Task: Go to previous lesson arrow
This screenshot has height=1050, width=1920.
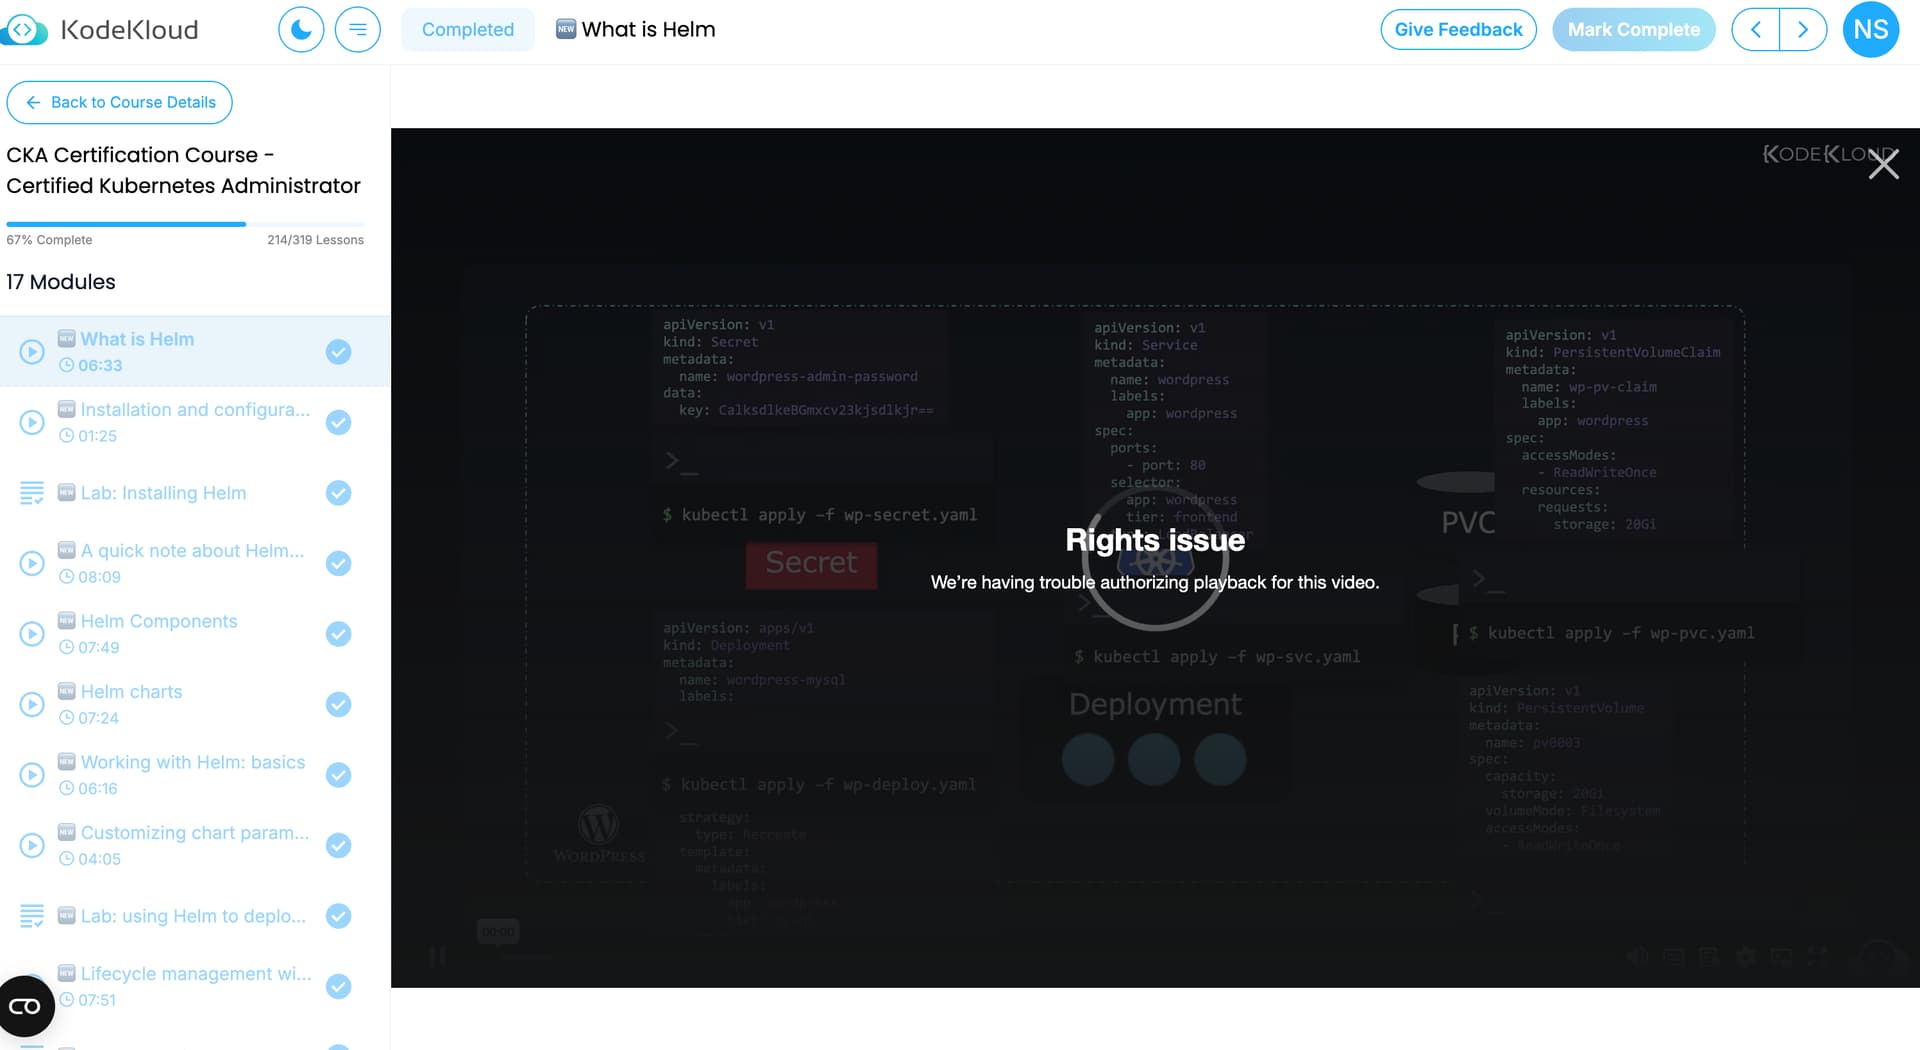Action: 1755,29
